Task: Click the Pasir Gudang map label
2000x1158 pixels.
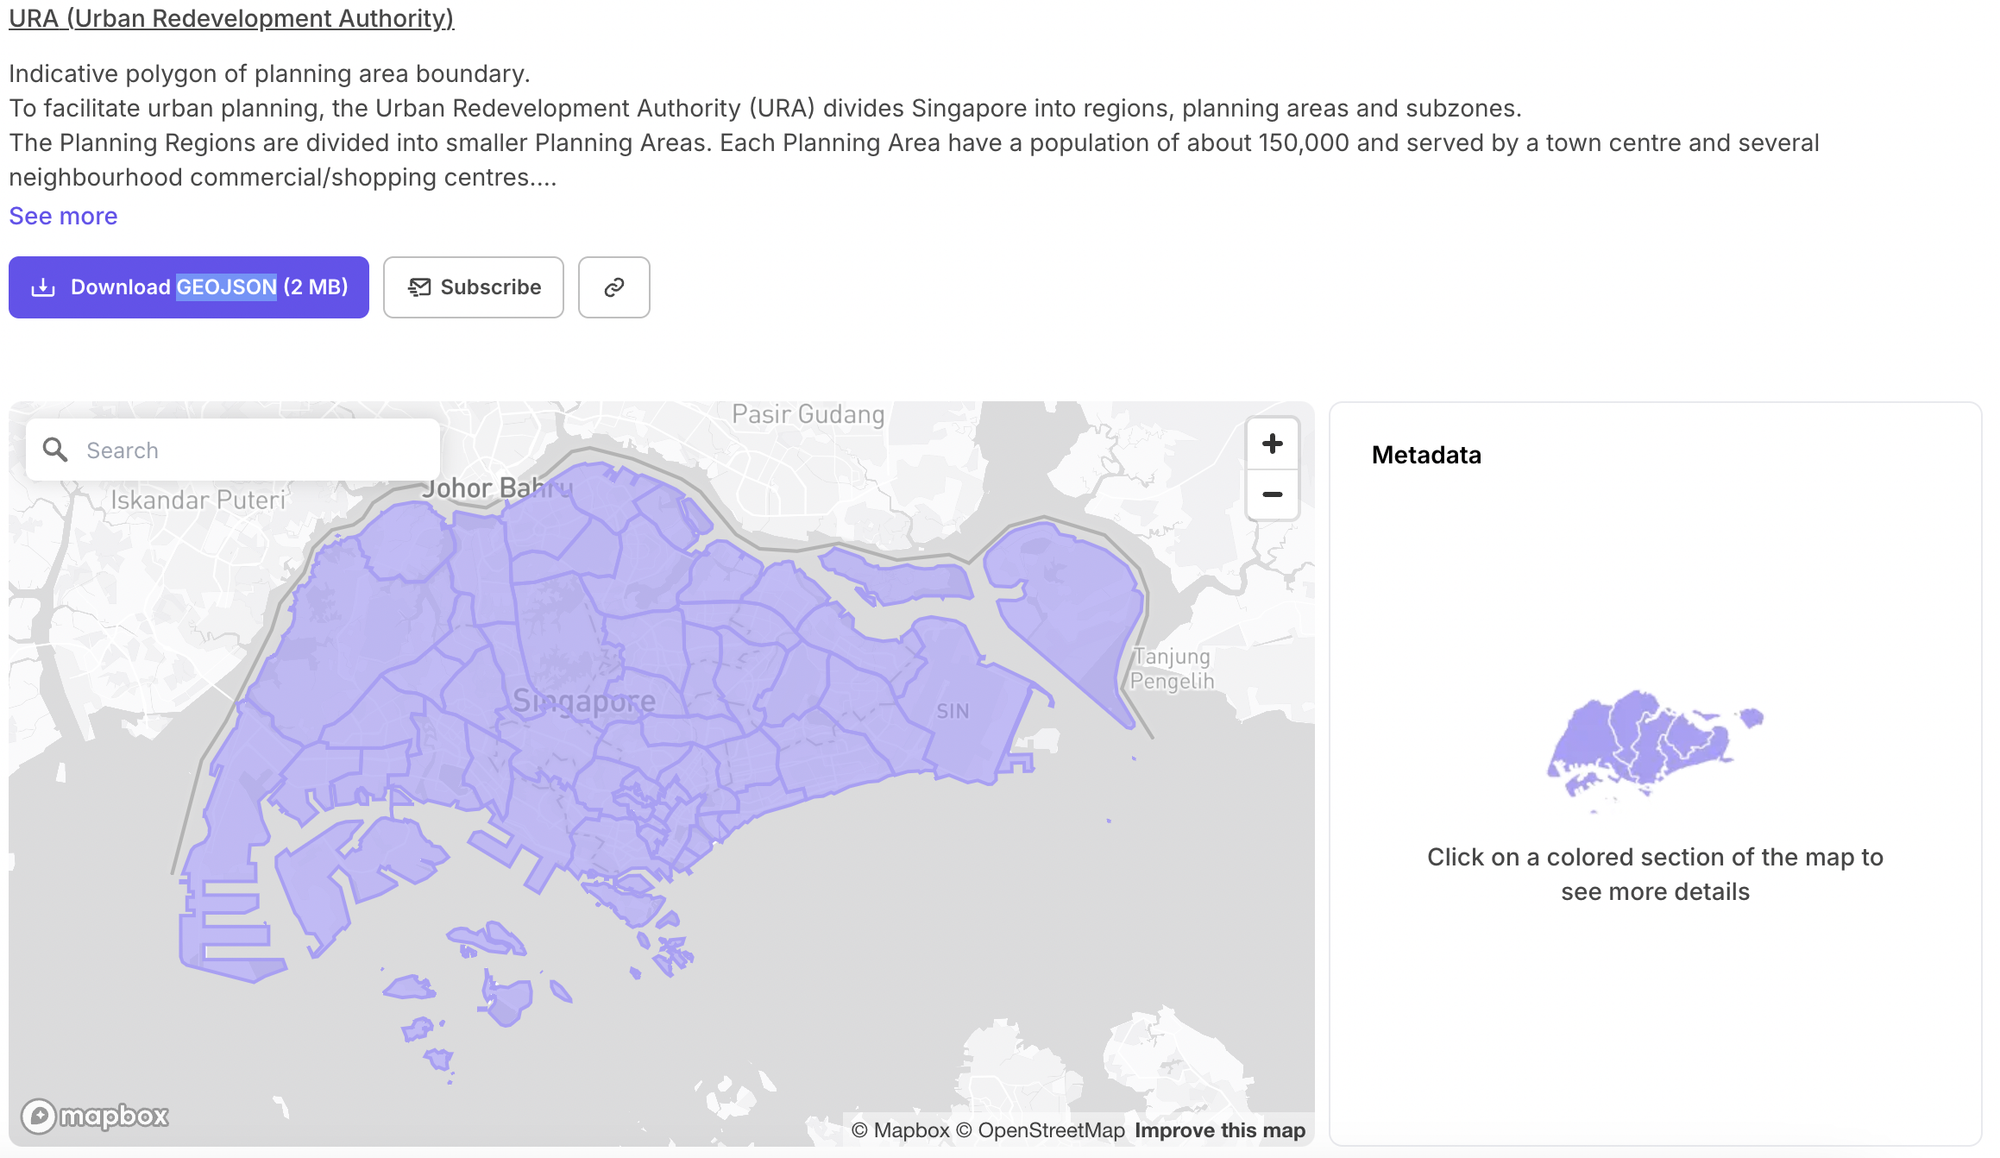Action: (808, 414)
